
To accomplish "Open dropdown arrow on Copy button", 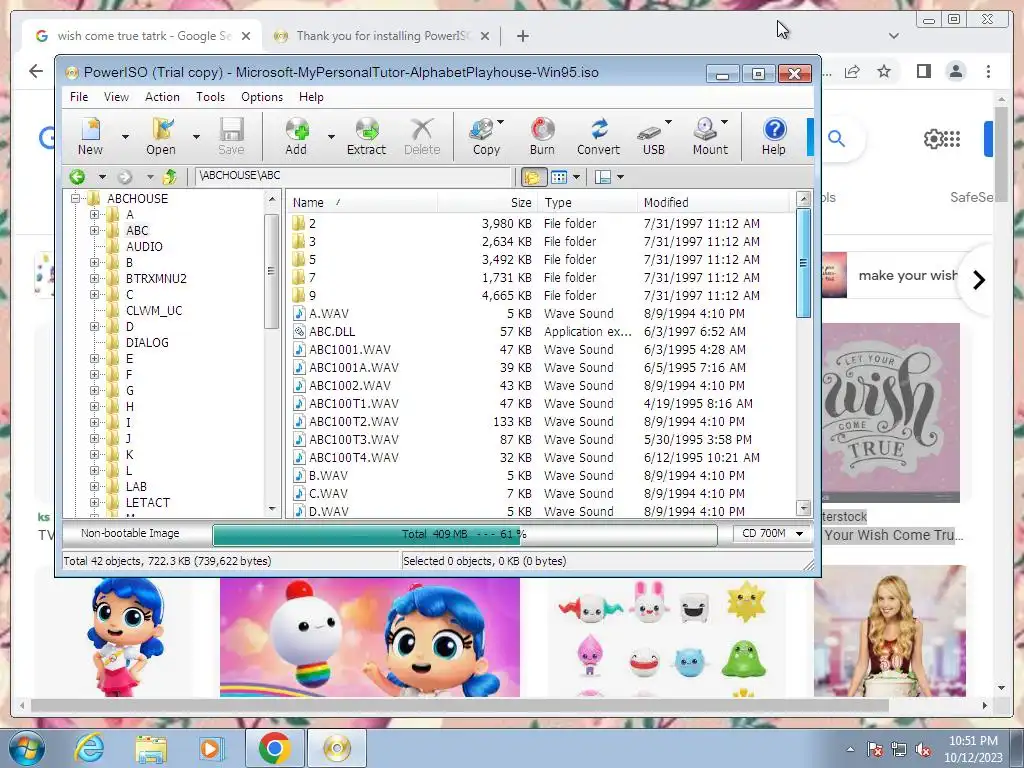I will (500, 122).
